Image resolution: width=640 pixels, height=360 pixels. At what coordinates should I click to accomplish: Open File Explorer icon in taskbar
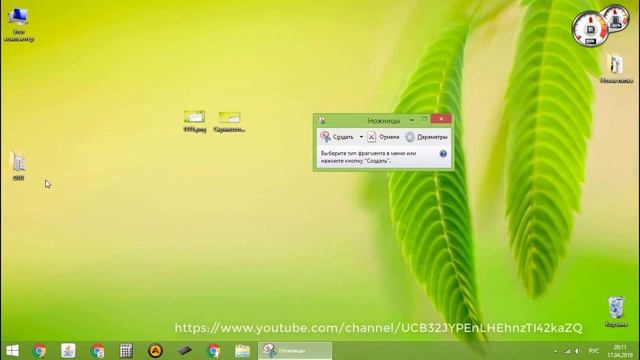coord(242,351)
